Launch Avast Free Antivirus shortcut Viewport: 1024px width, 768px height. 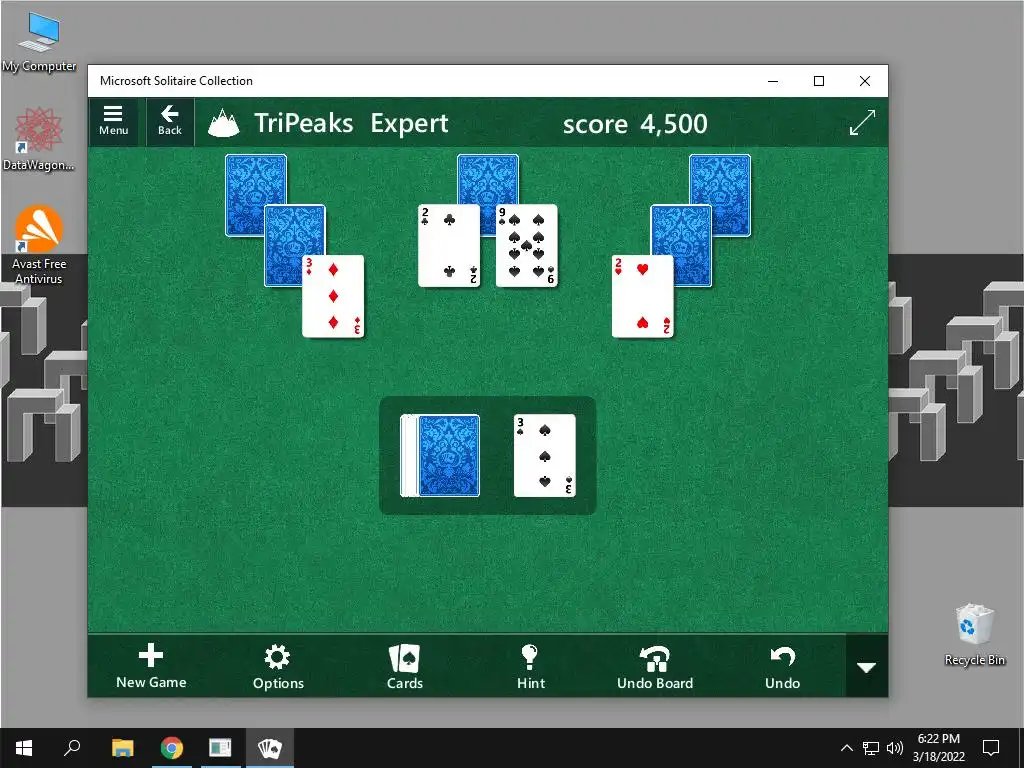pos(39,246)
